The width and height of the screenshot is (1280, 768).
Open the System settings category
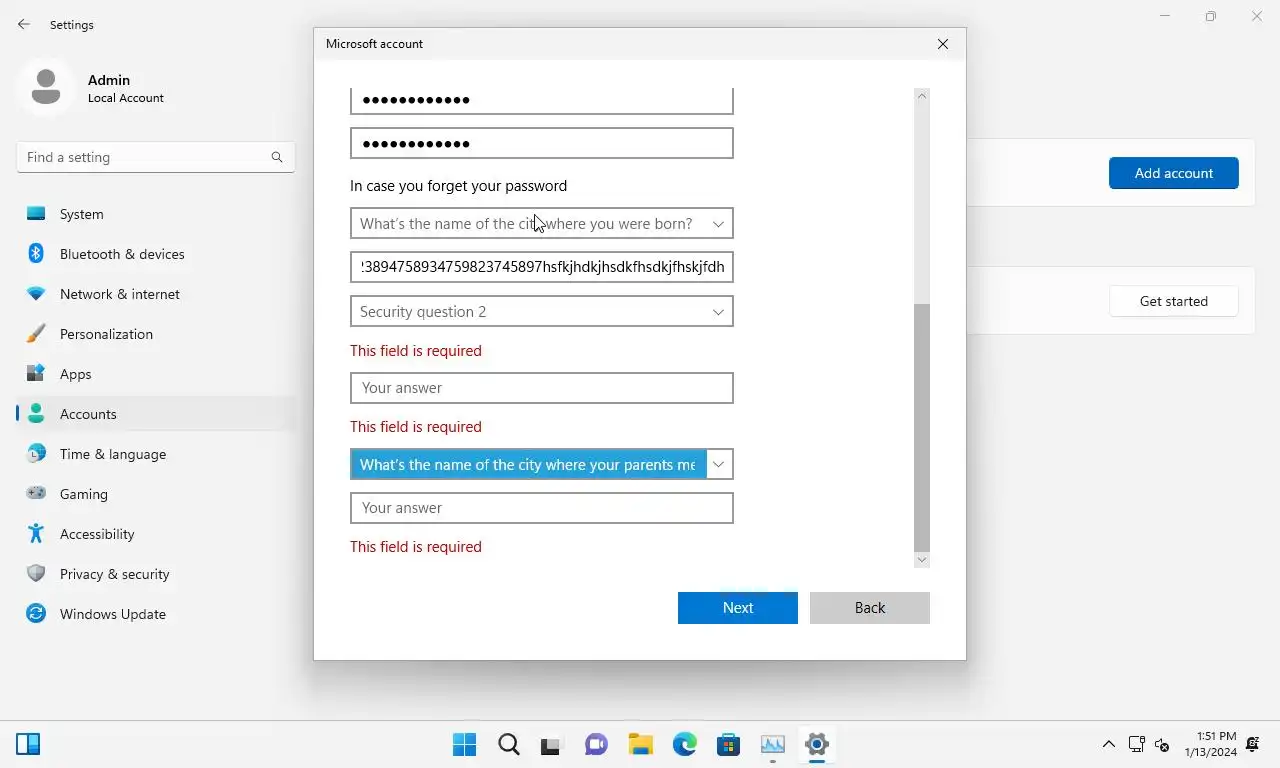tap(156, 214)
